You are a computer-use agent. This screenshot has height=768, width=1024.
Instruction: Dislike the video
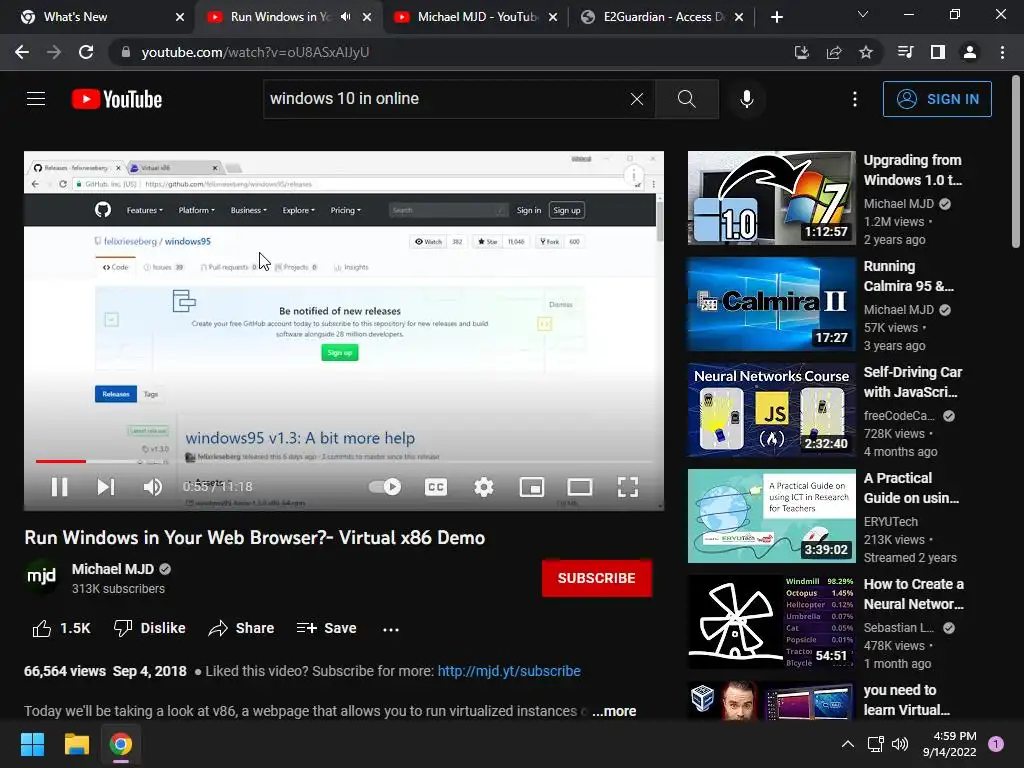tap(150, 628)
